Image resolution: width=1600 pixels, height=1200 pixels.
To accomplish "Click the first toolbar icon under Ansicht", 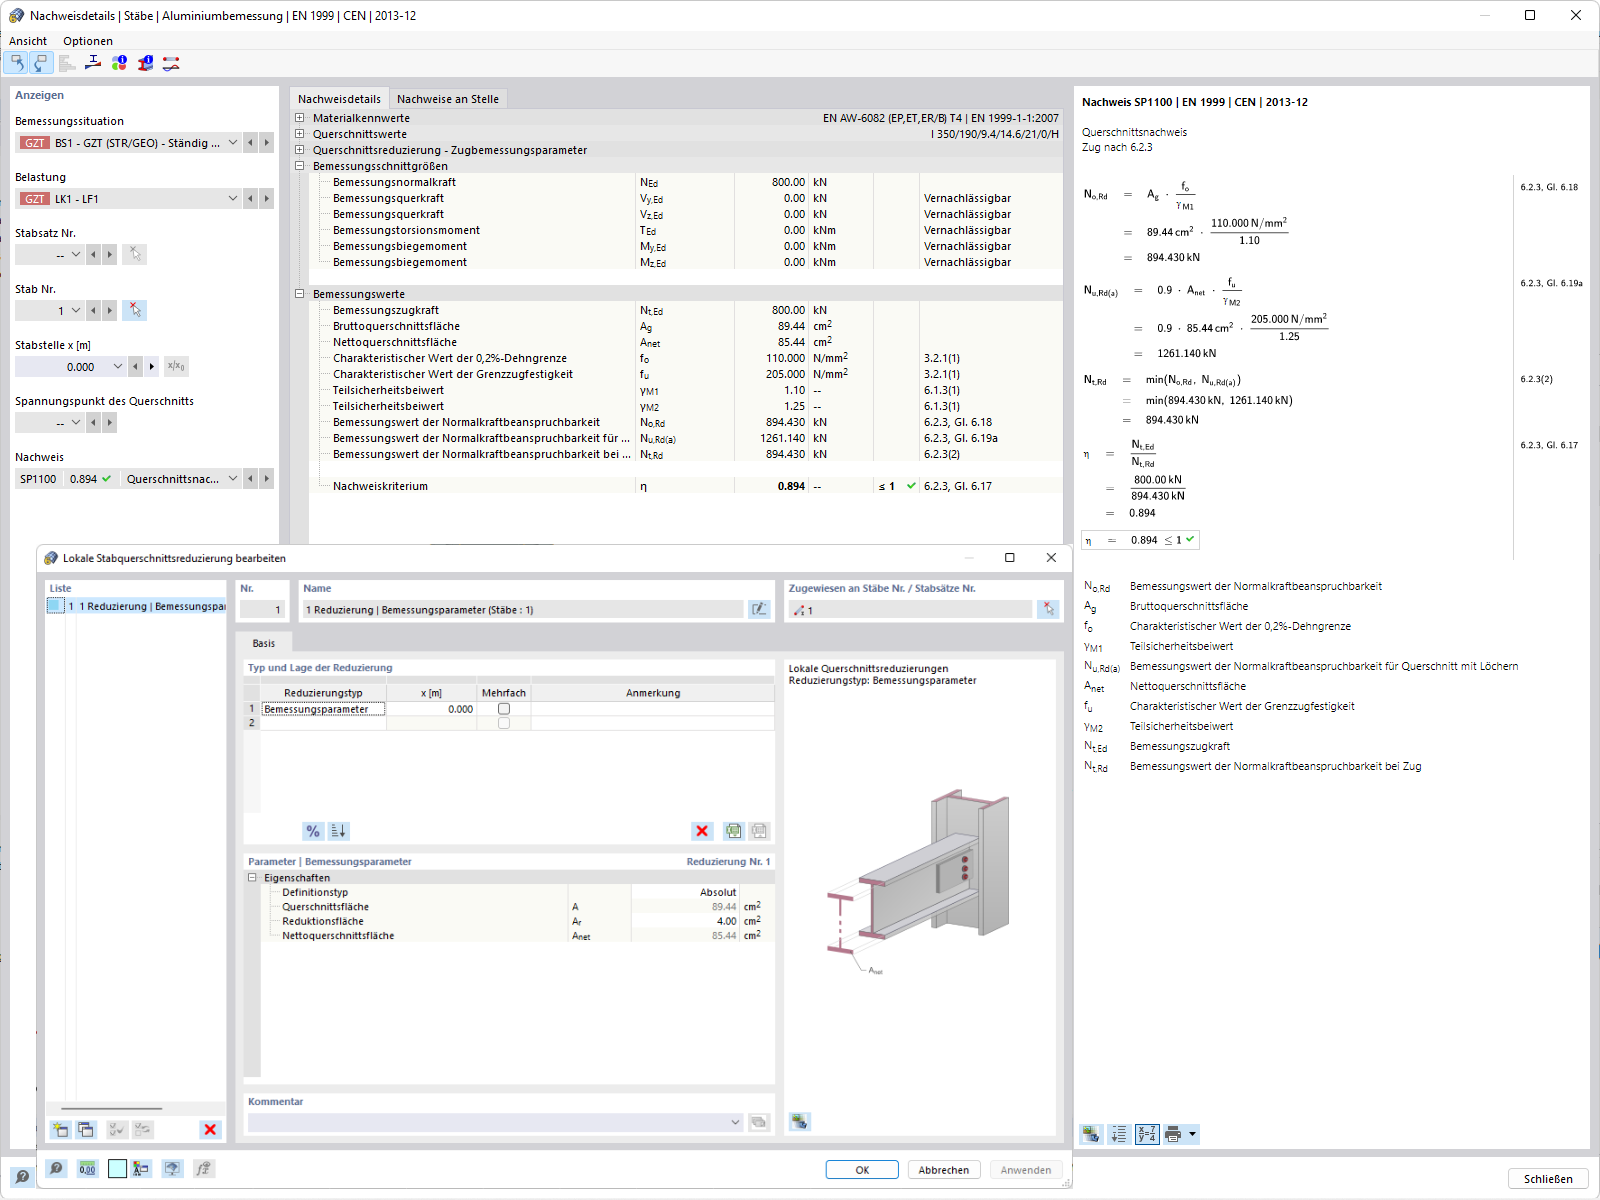I will [x=16, y=63].
